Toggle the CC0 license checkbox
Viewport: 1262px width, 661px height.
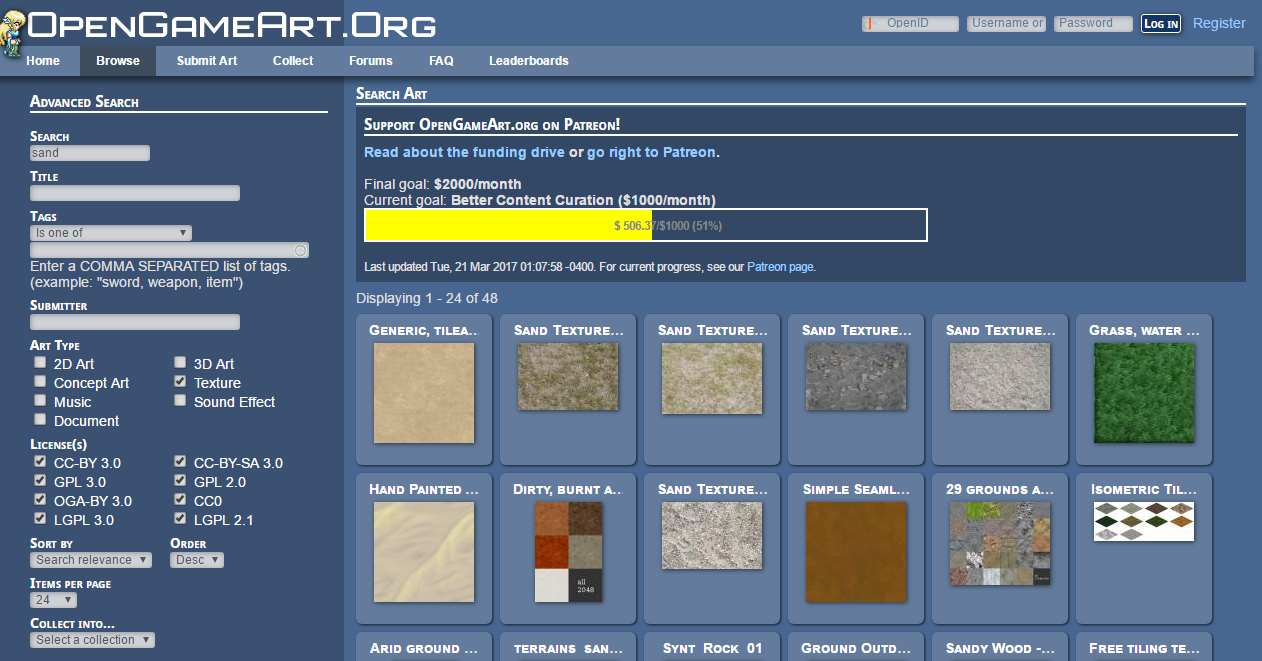[180, 500]
